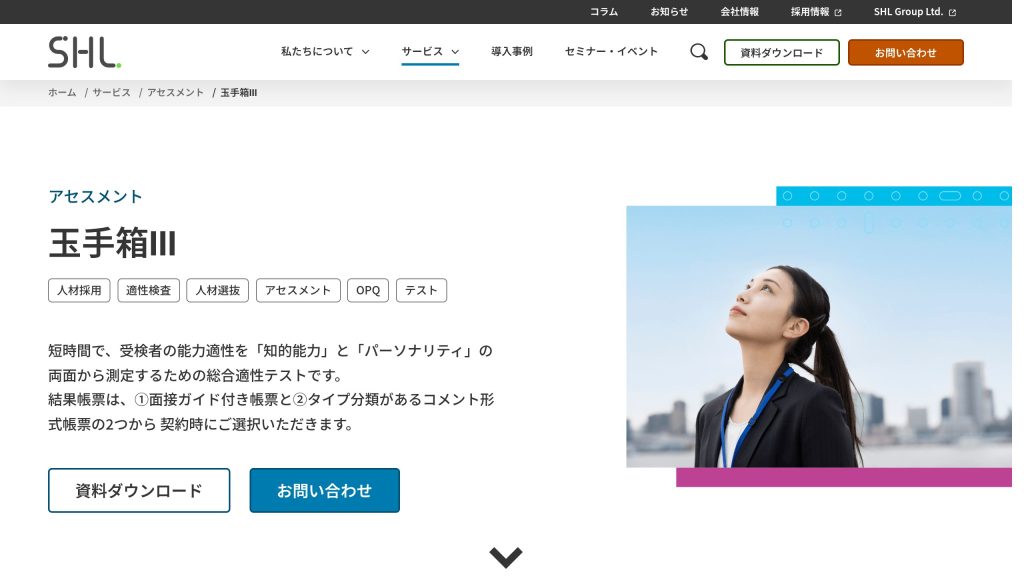Expand the サービス dropdown menu
The width and height of the screenshot is (1024, 576).
[x=430, y=51]
